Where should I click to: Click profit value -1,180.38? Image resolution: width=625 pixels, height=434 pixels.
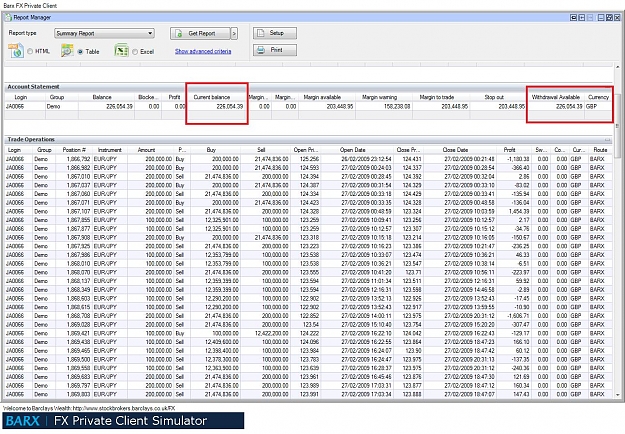518,159
